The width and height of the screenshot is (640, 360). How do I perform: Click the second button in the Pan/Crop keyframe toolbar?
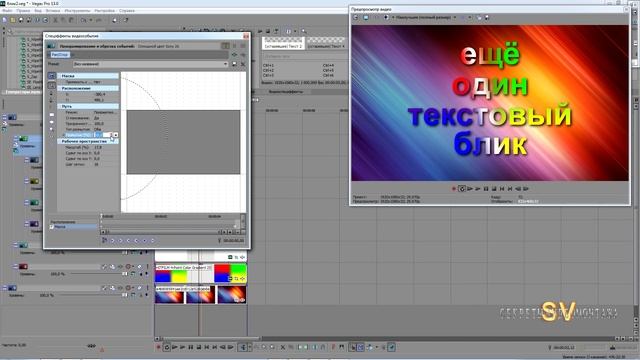113,241
